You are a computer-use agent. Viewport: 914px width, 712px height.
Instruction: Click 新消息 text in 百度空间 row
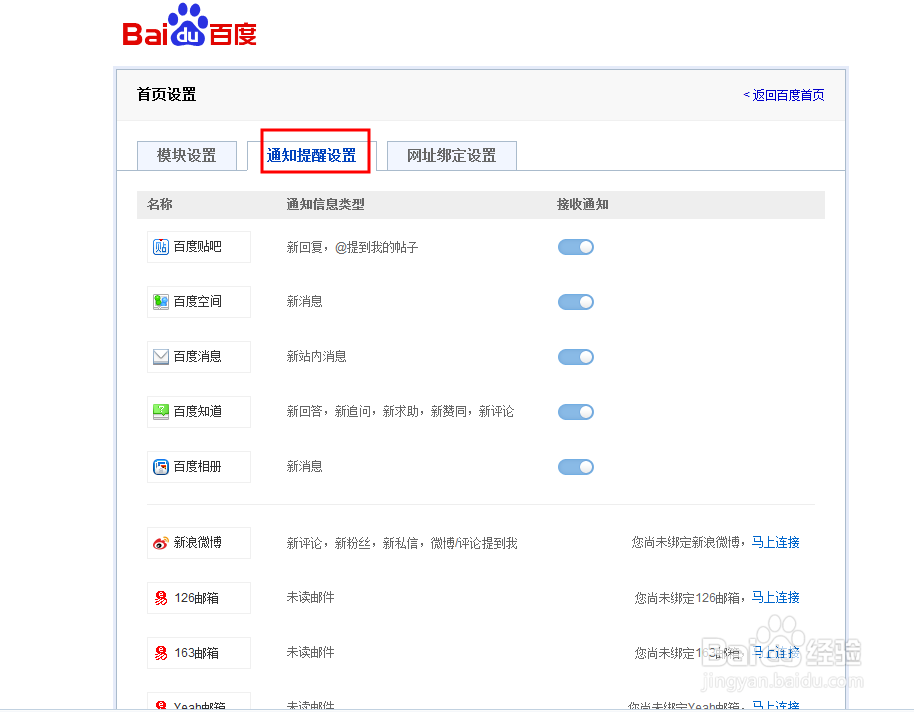click(304, 301)
